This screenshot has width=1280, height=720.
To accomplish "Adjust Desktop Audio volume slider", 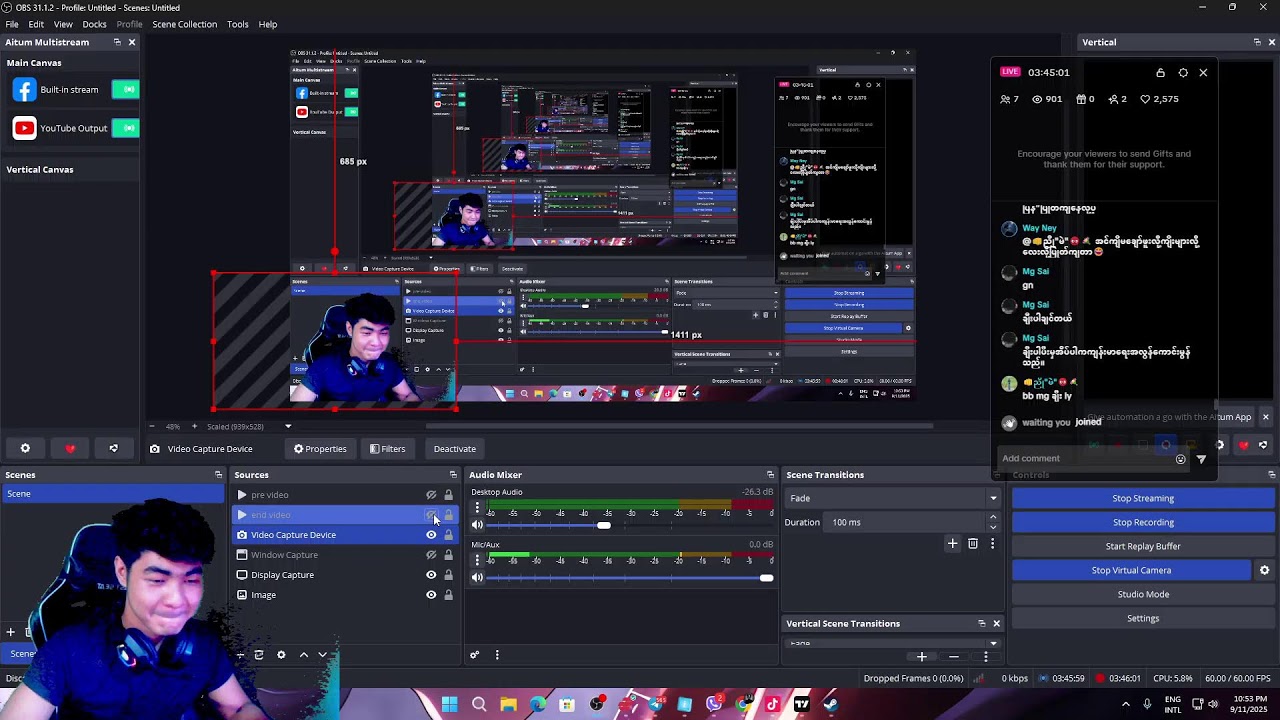I will [604, 525].
